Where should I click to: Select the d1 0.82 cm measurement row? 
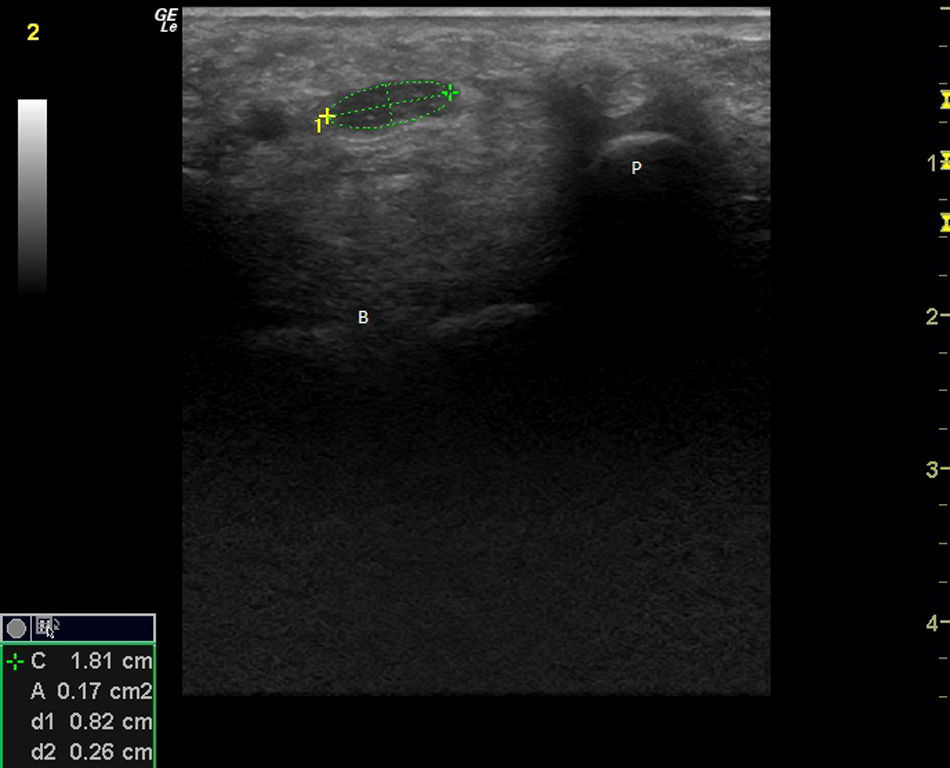pos(92,722)
